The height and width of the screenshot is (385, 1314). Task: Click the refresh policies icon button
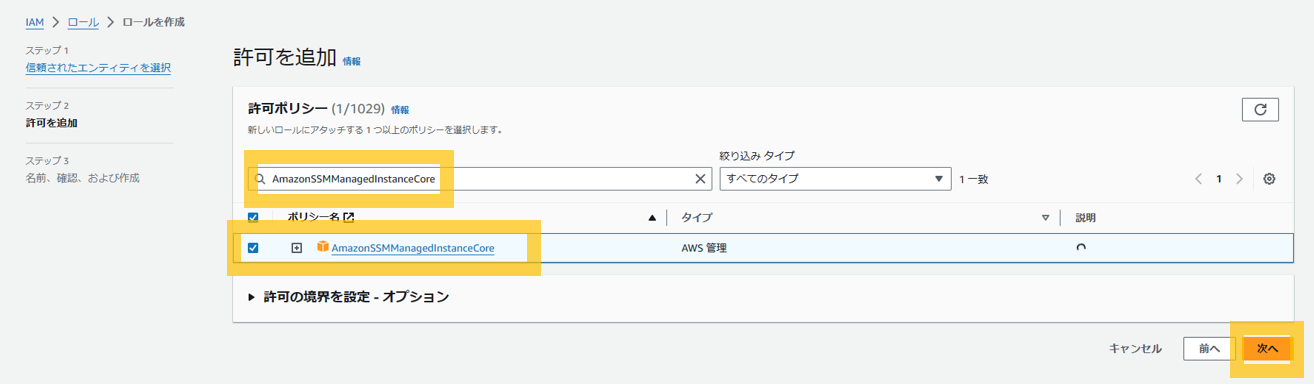click(1260, 109)
